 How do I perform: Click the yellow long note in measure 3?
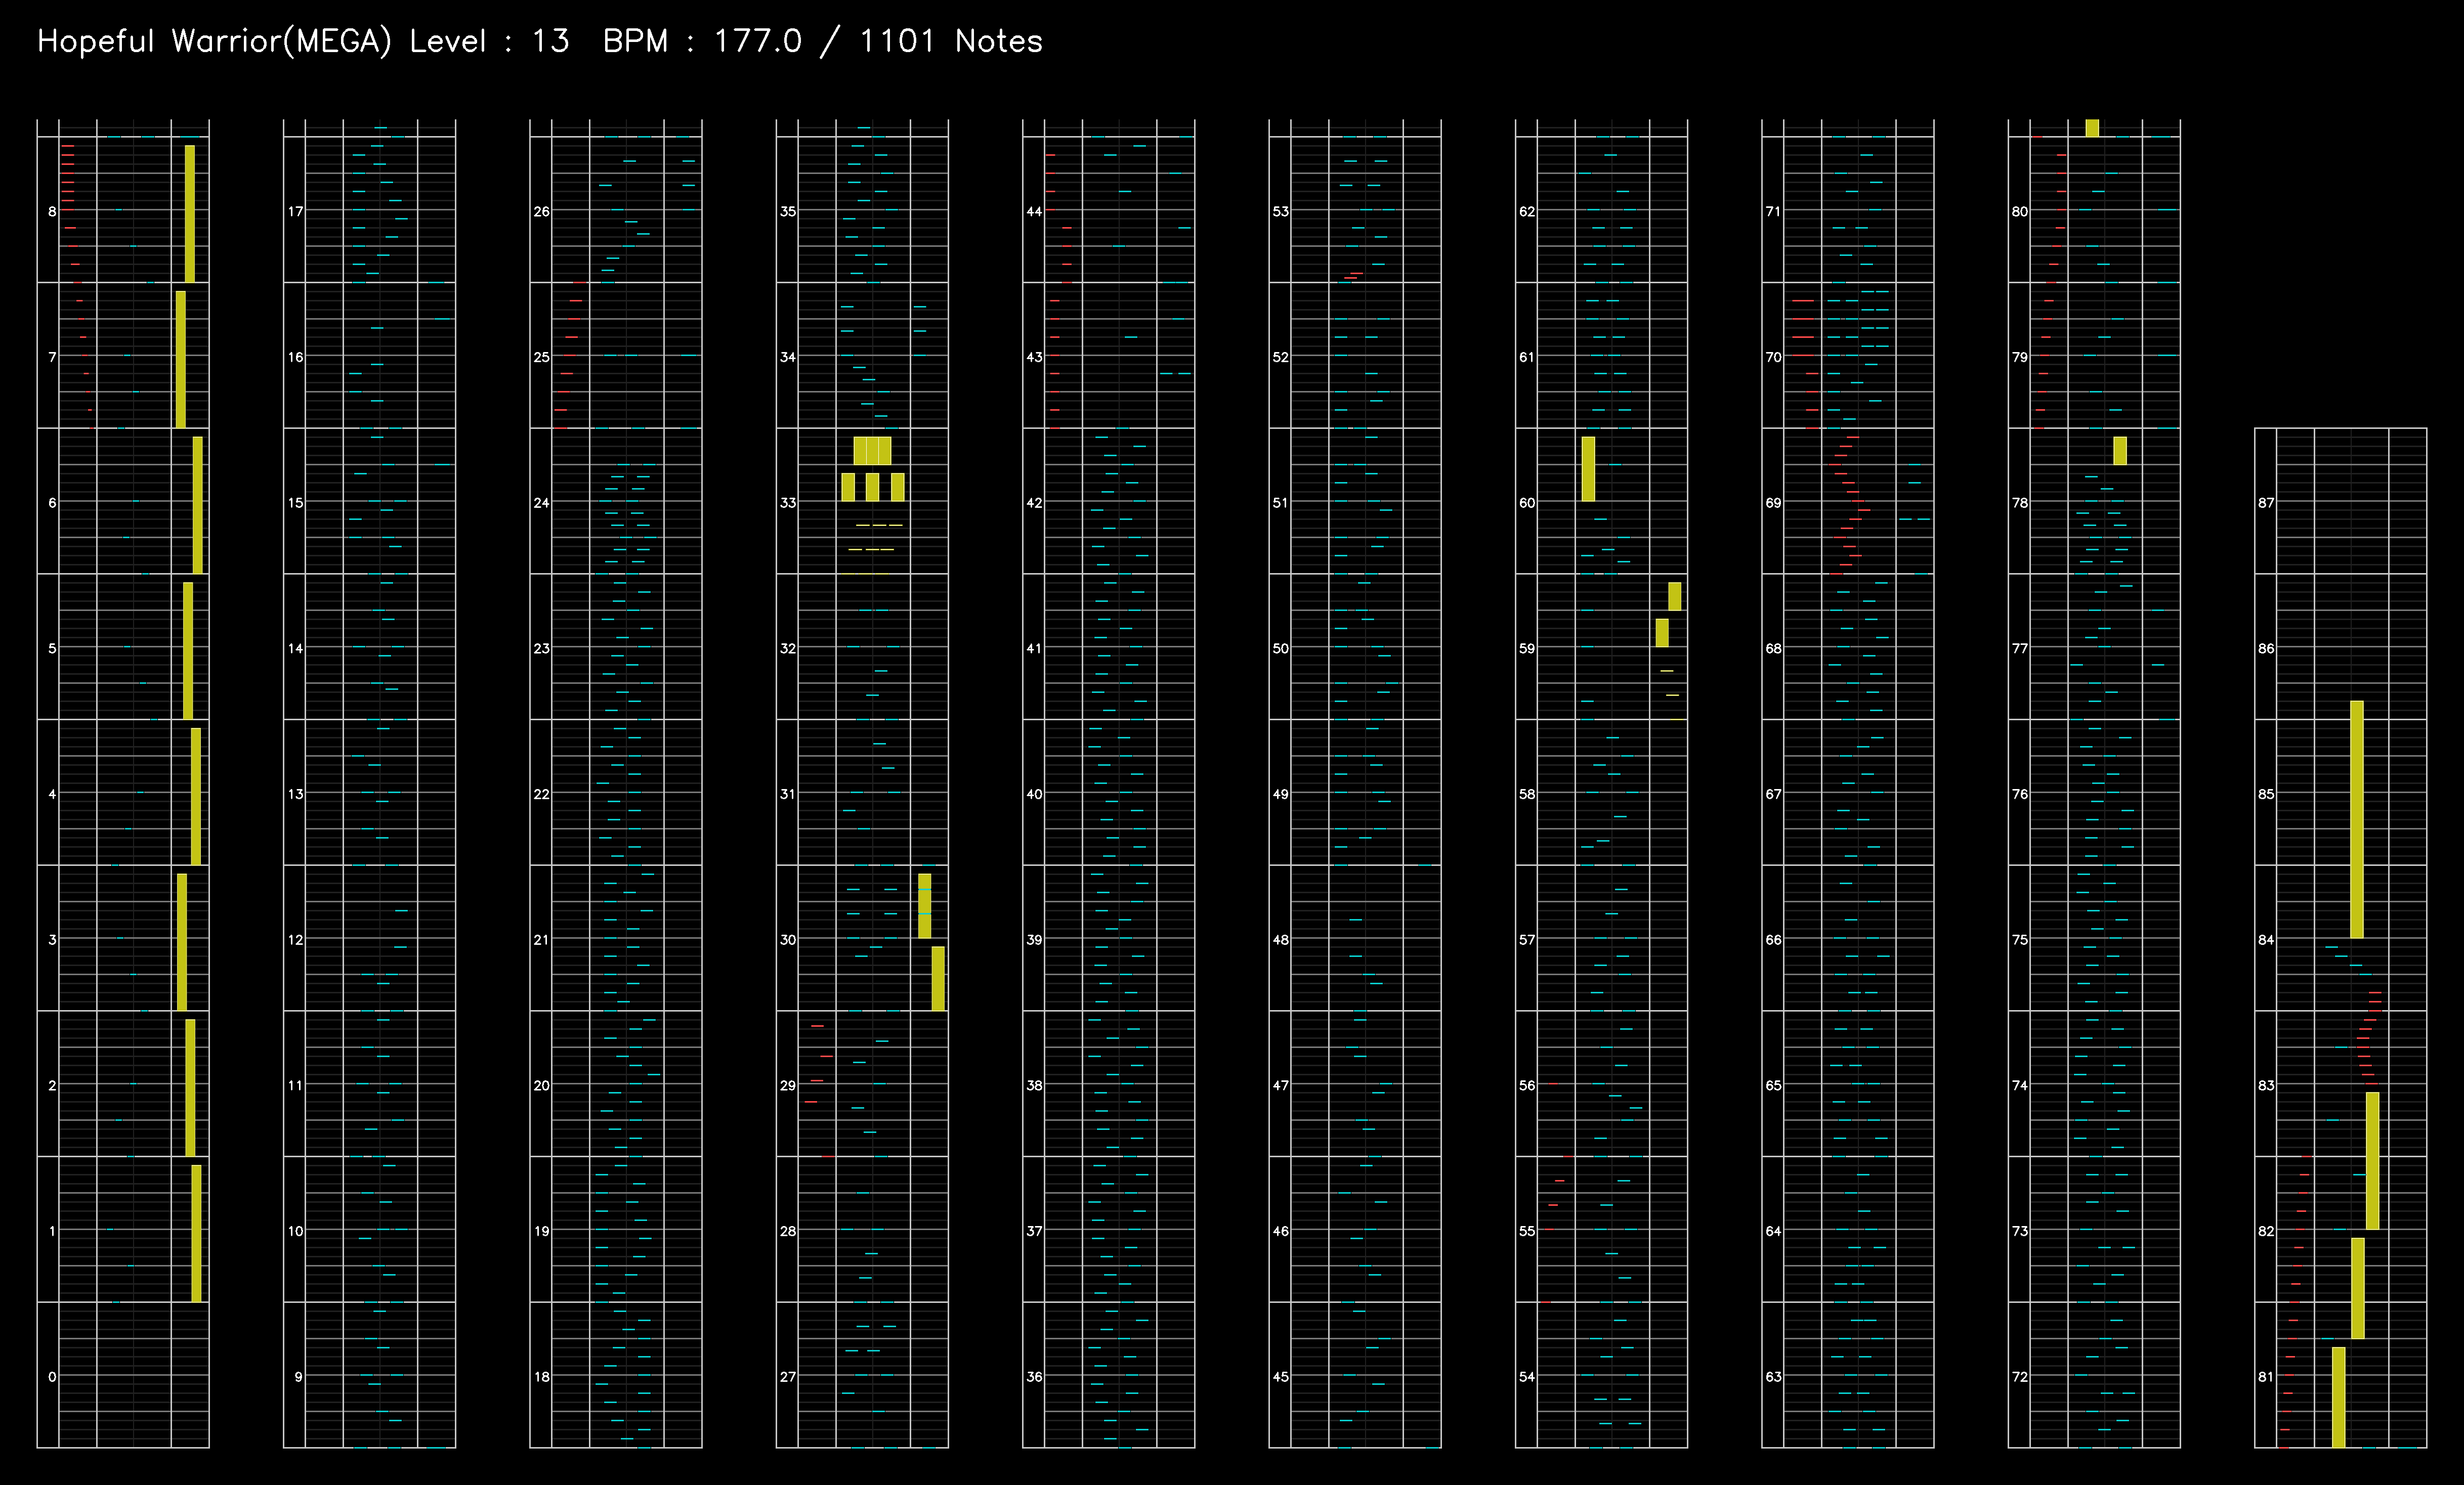182,942
